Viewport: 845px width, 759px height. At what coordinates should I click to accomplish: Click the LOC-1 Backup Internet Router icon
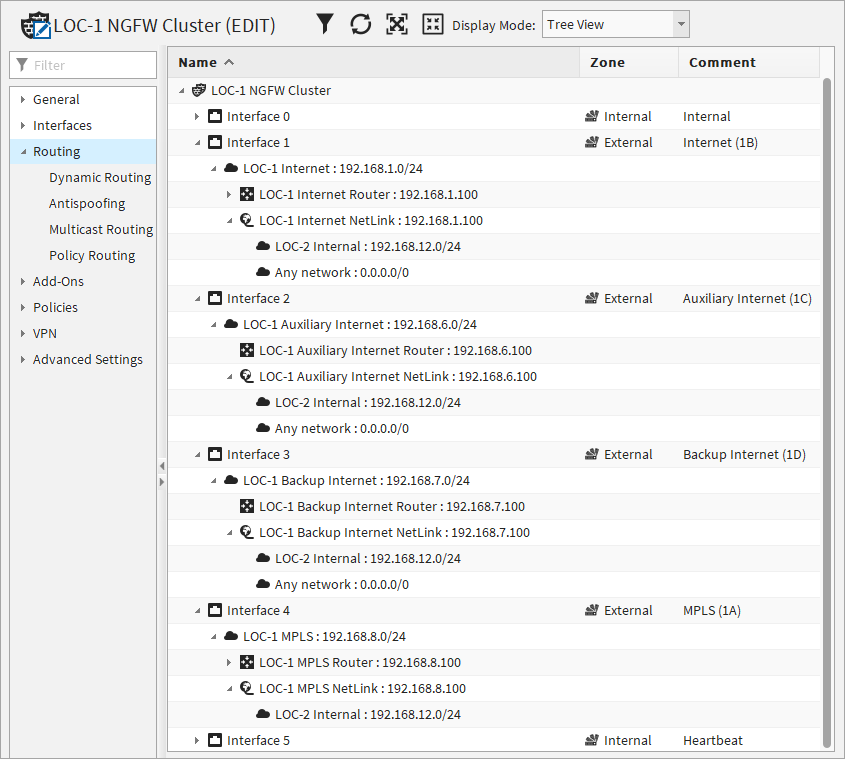pos(247,506)
